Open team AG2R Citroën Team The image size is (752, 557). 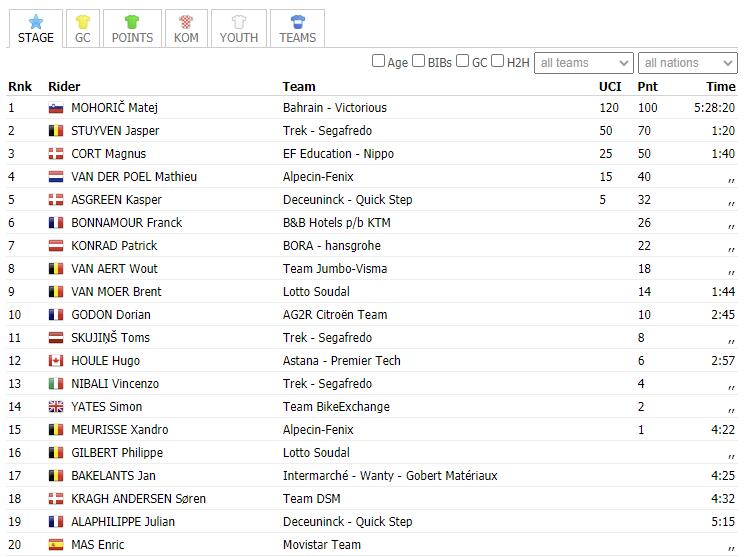click(335, 315)
